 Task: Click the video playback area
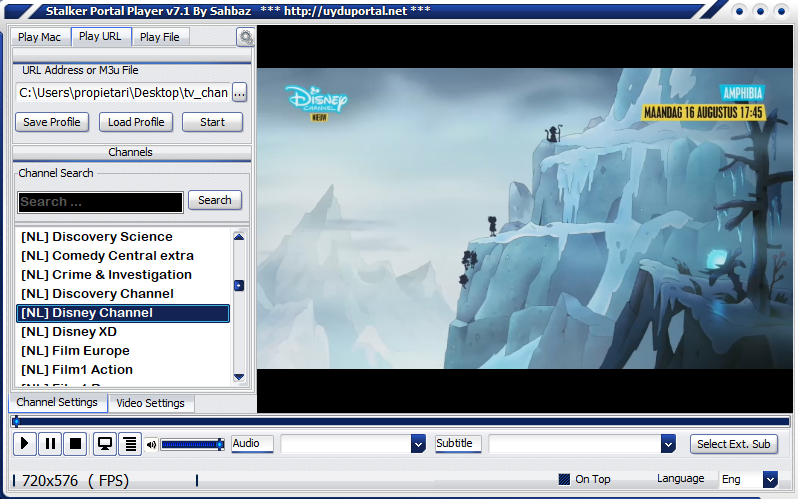tap(525, 218)
